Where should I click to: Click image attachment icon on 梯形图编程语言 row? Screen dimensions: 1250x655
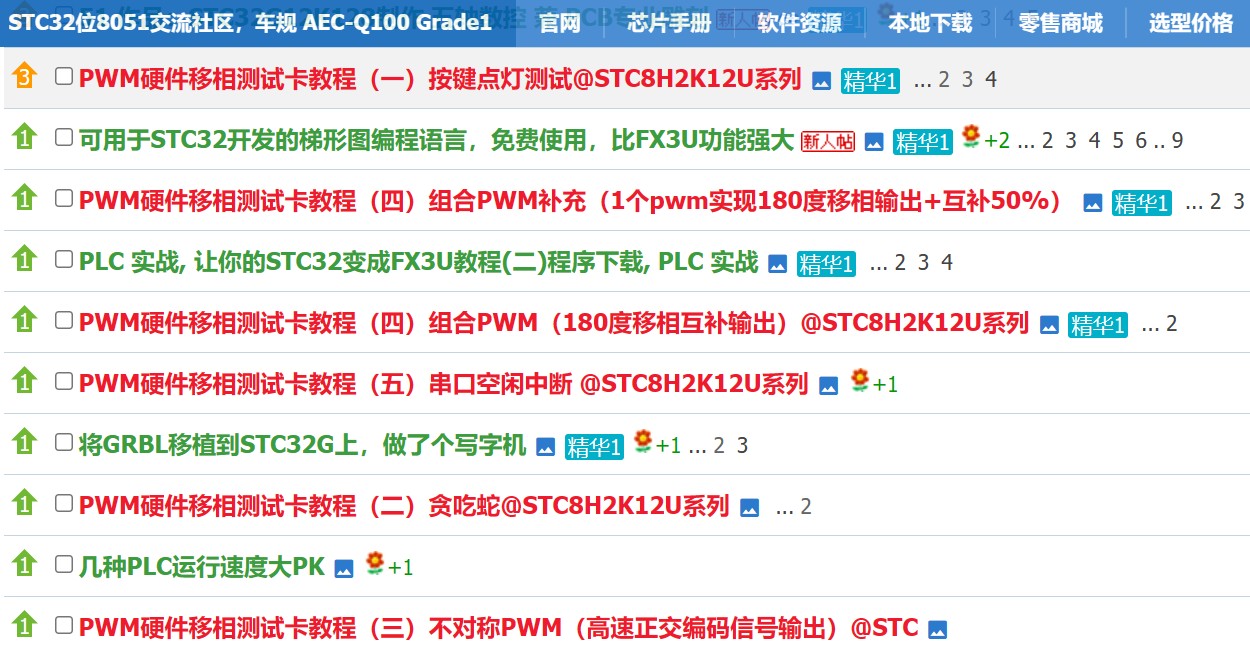[x=874, y=143]
